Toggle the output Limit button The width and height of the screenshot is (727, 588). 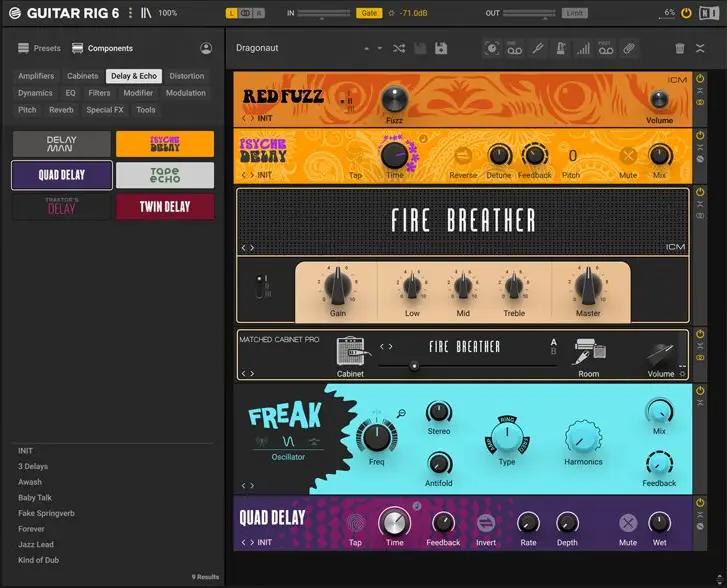coord(574,13)
